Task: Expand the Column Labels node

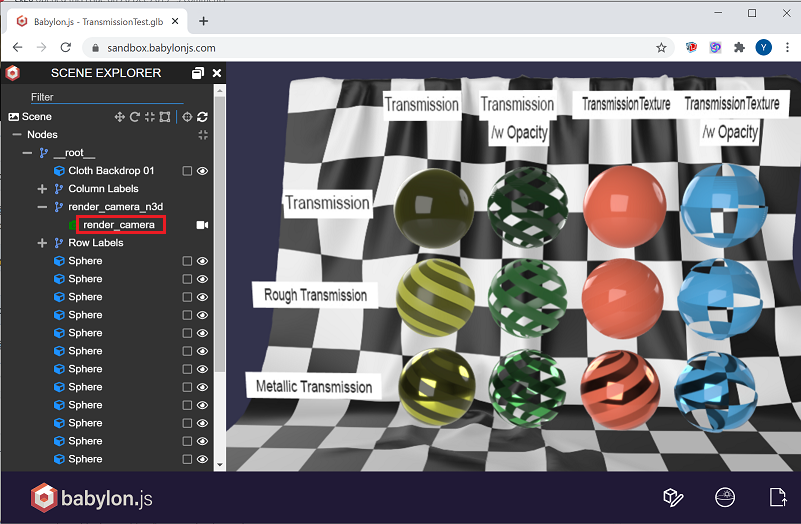Action: [42, 189]
